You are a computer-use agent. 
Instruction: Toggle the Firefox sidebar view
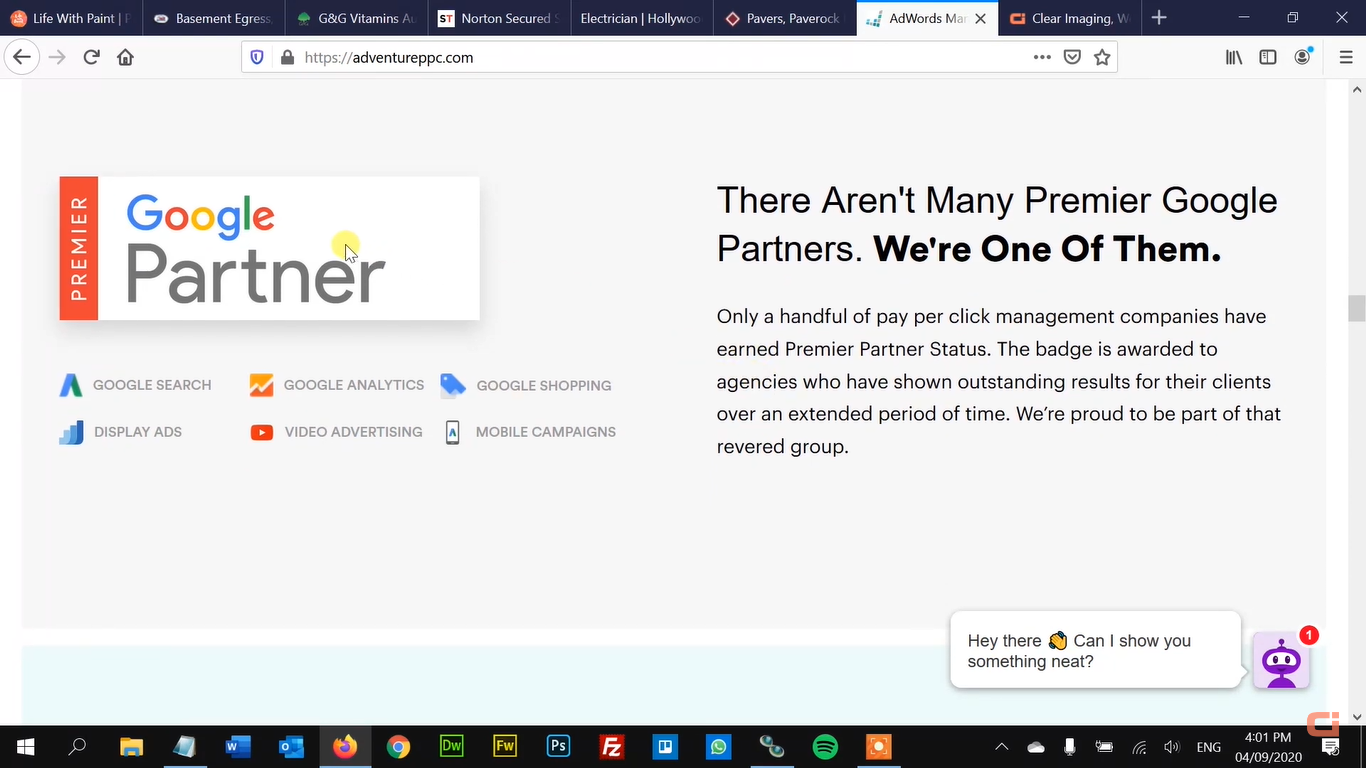pyautogui.click(x=1268, y=57)
